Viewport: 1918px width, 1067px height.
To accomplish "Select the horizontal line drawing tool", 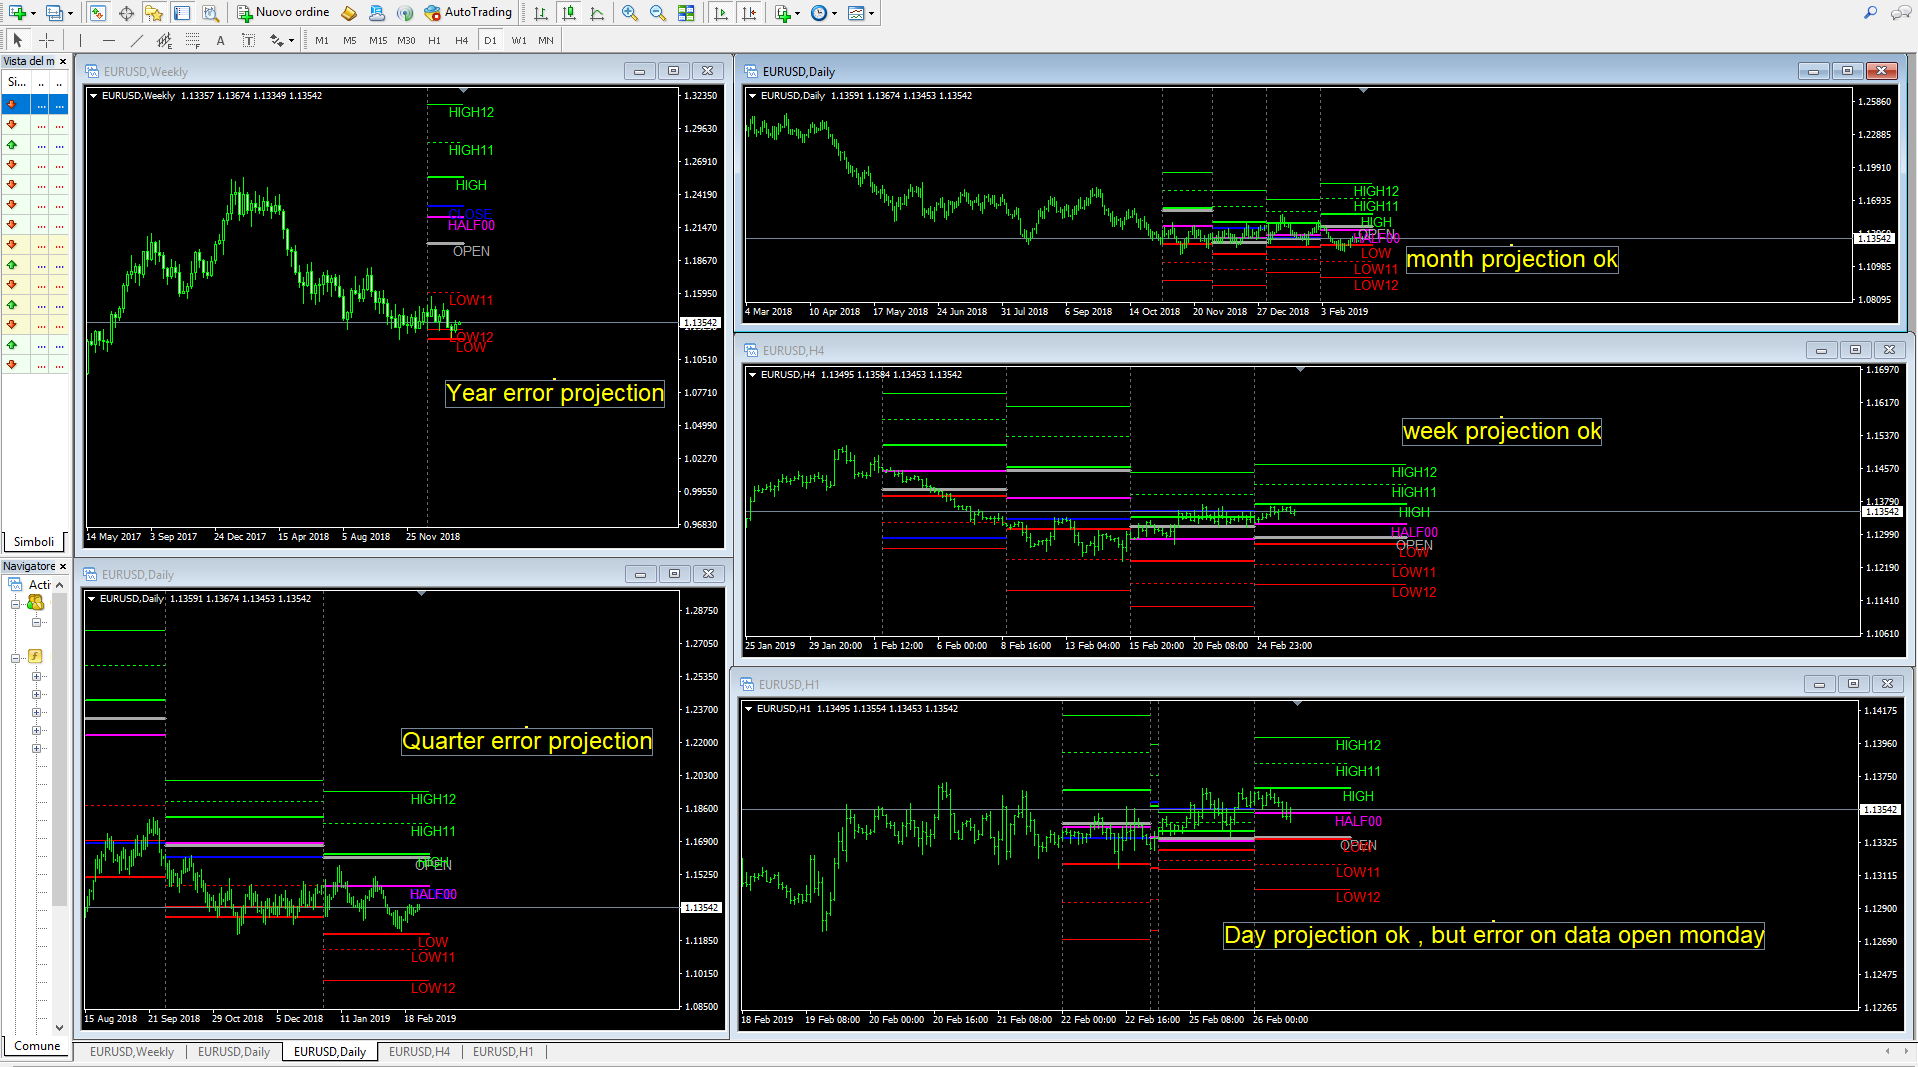I will [x=109, y=40].
